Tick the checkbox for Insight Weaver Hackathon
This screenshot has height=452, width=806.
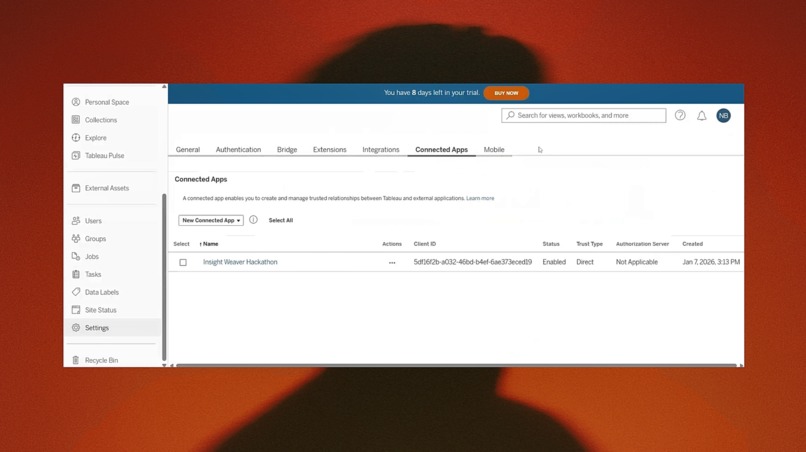(183, 262)
